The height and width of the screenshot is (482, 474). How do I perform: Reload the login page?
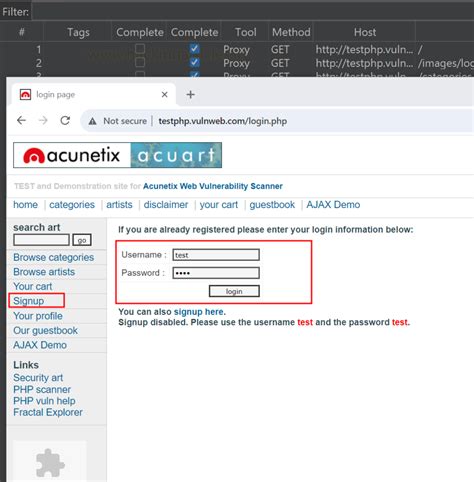[x=65, y=120]
